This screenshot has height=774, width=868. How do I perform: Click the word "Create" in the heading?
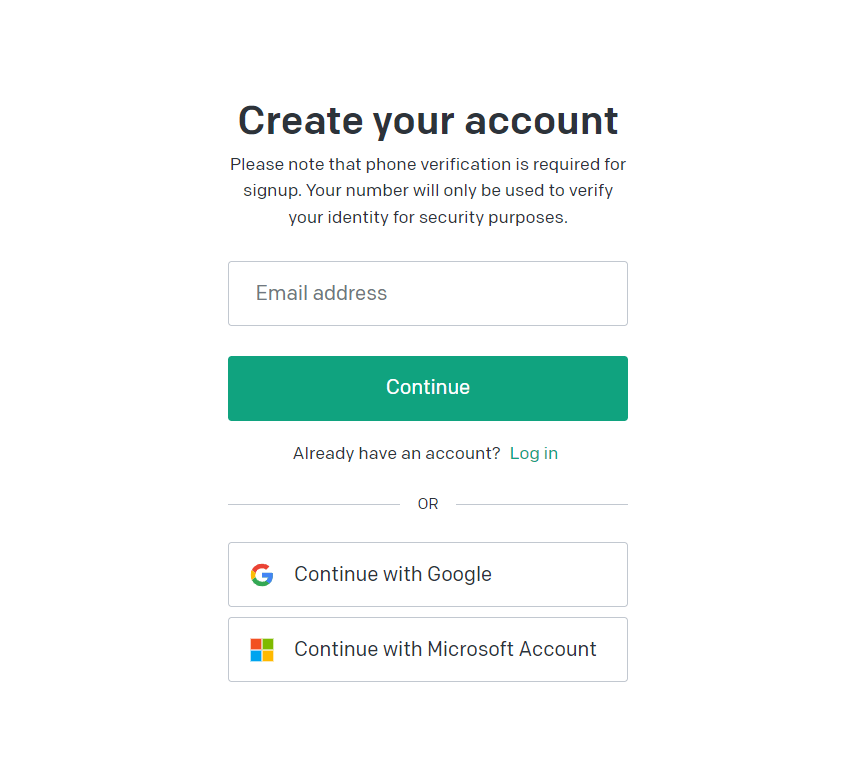pos(300,121)
